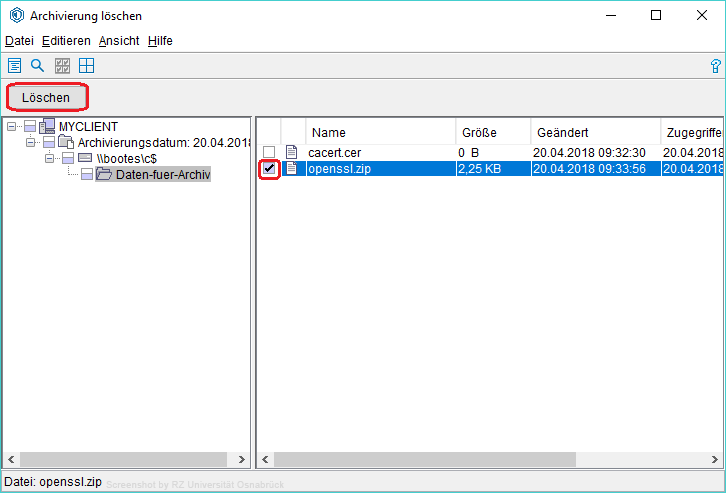The height and width of the screenshot is (493, 726).
Task: Click the Daten-fuer-Archiv folder icon
Action: tap(104, 175)
